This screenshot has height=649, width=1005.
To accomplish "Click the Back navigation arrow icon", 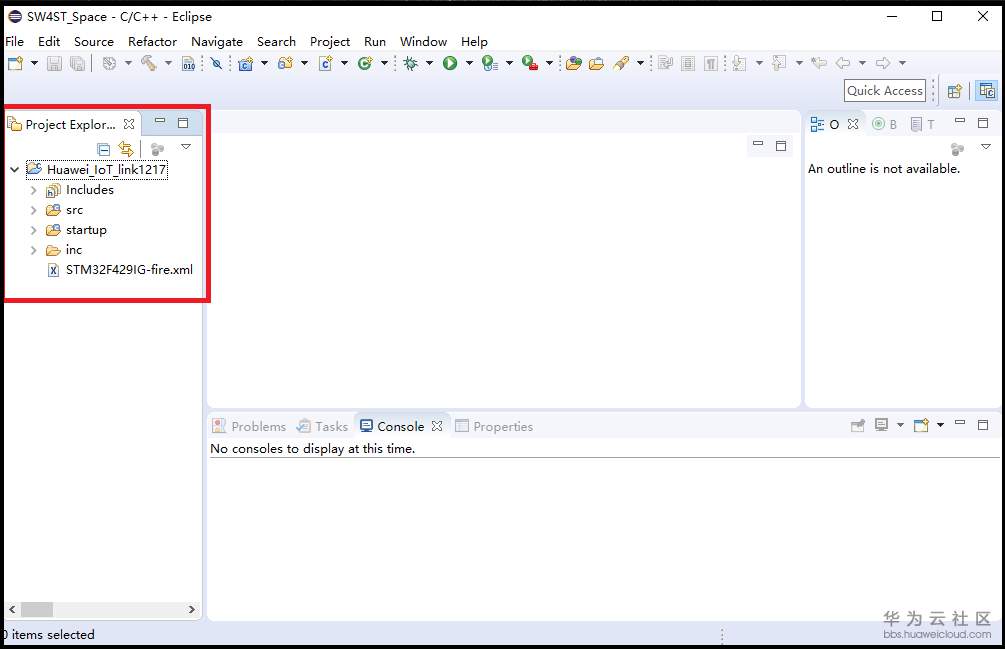I will [x=843, y=63].
